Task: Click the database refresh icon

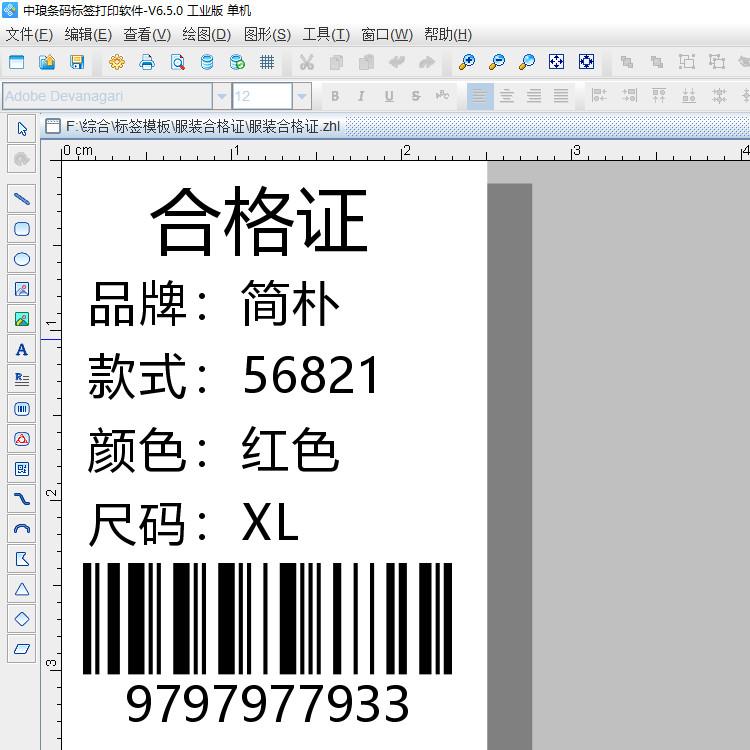Action: click(237, 62)
